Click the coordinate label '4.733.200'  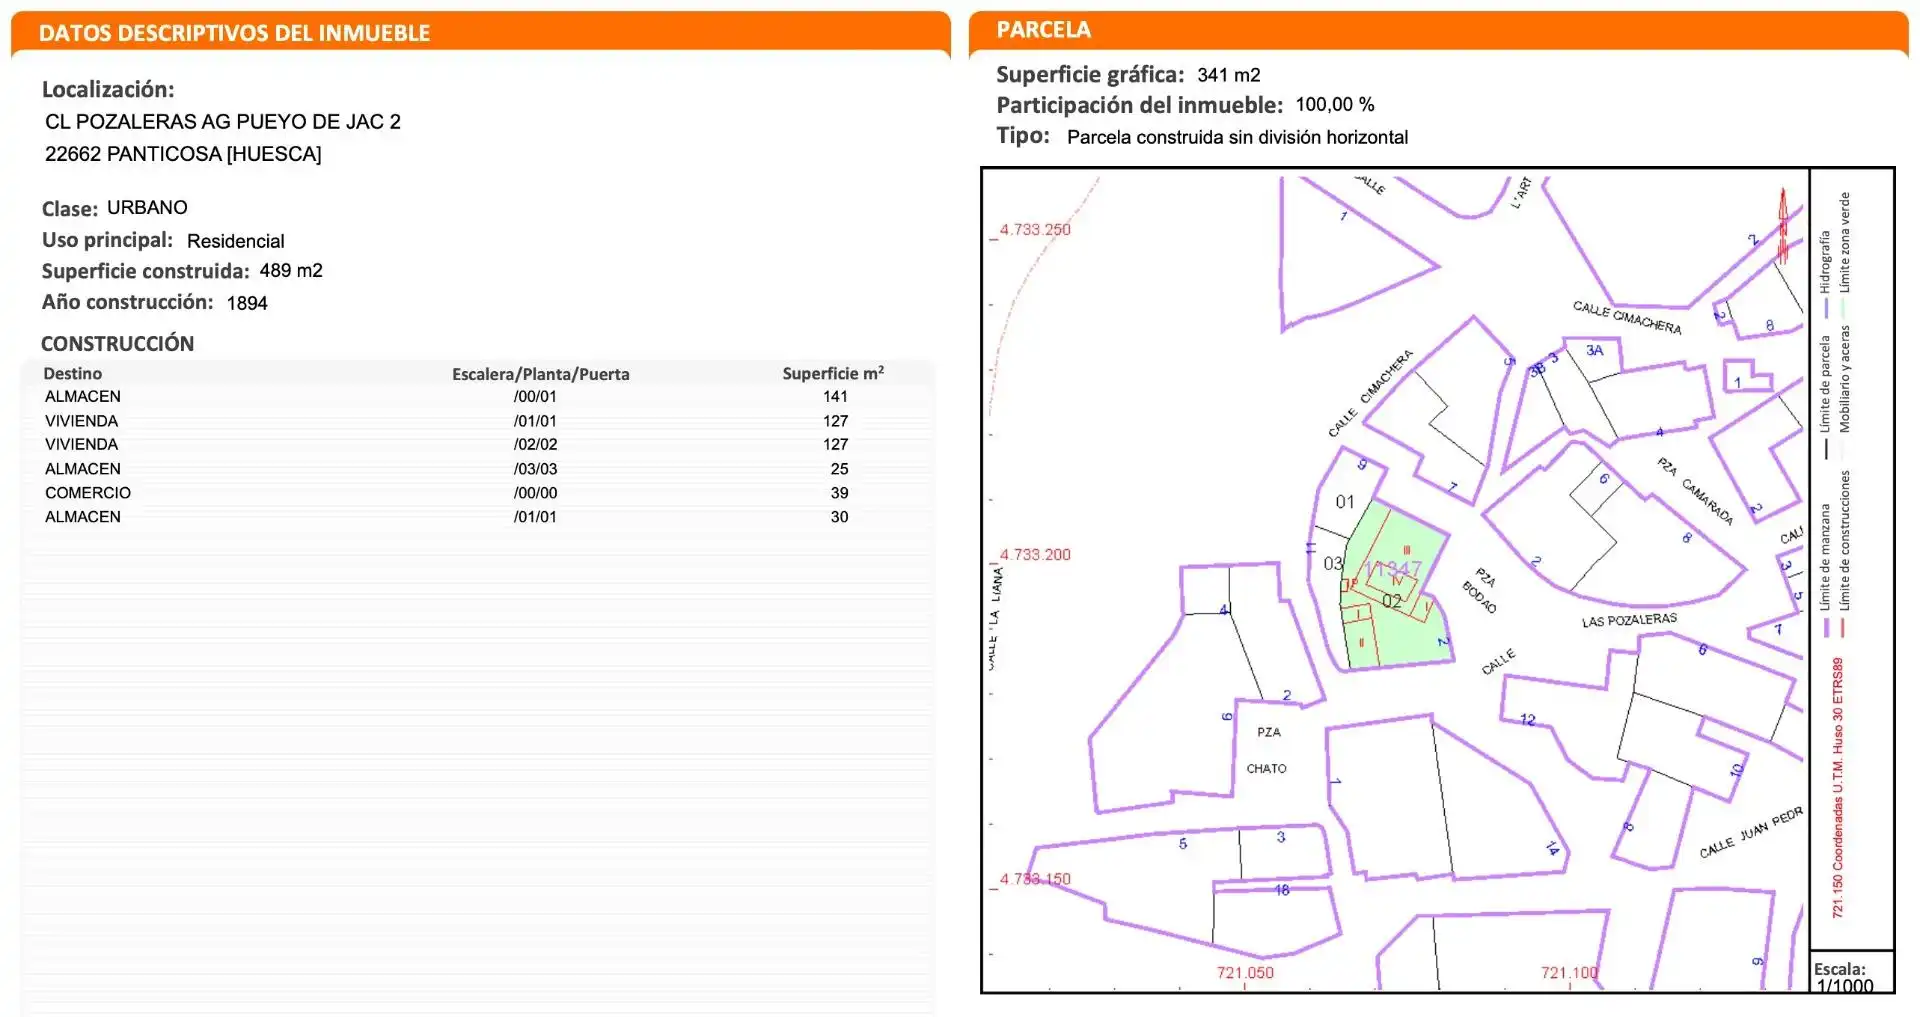(x=1035, y=554)
